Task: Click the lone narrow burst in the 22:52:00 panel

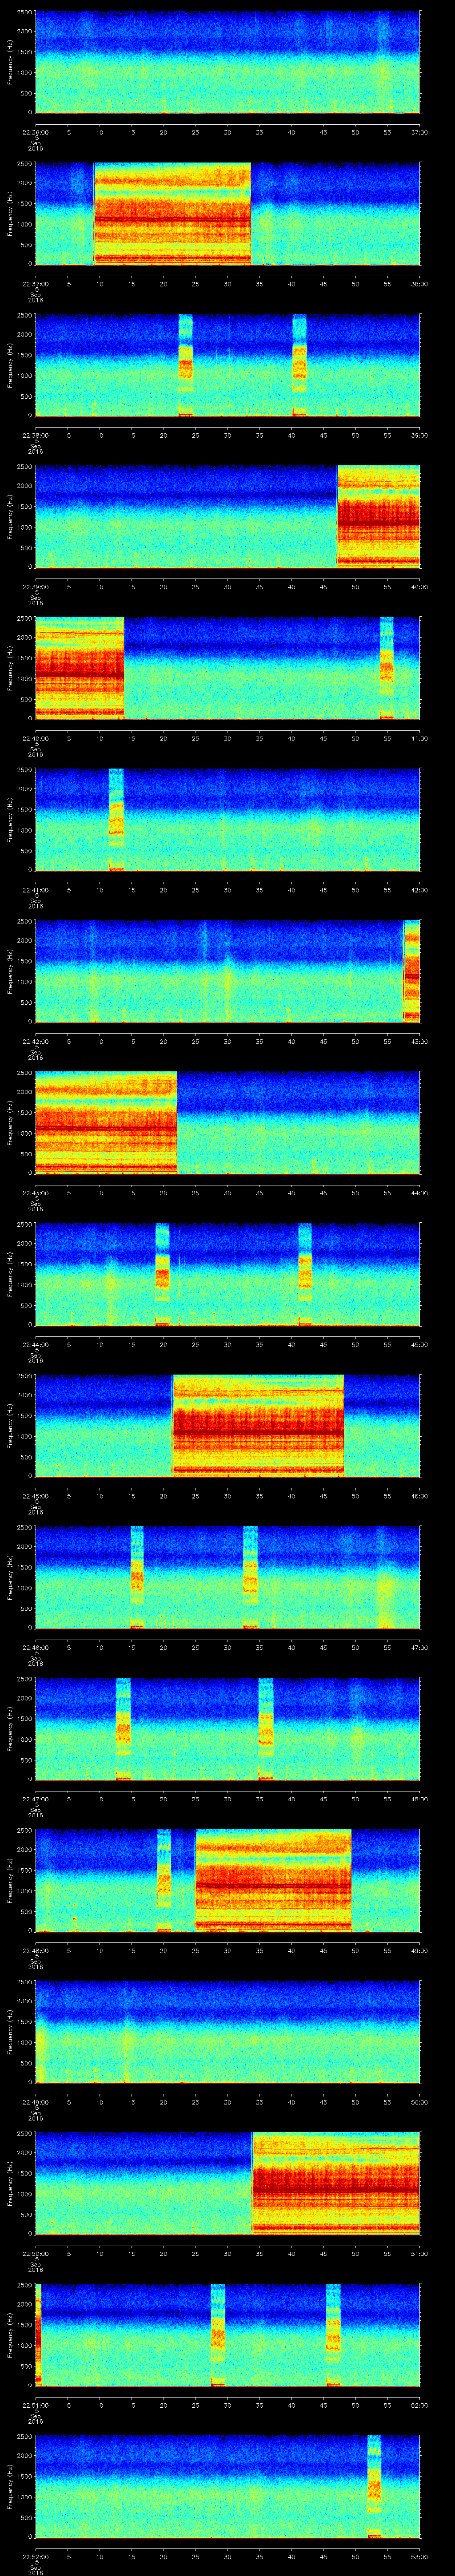Action: [x=374, y=2486]
